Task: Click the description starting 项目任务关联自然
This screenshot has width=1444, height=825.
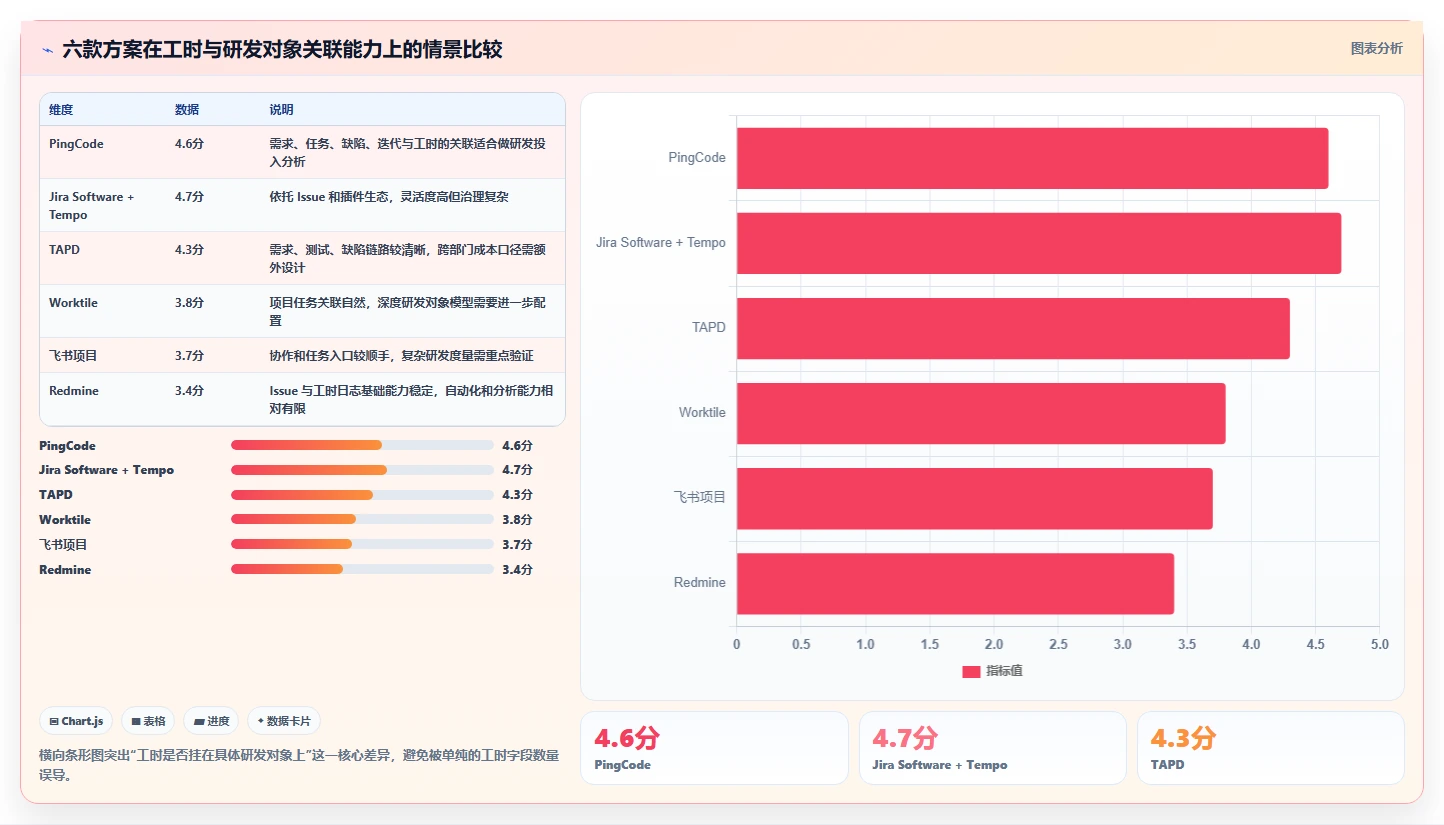Action: [x=407, y=312]
